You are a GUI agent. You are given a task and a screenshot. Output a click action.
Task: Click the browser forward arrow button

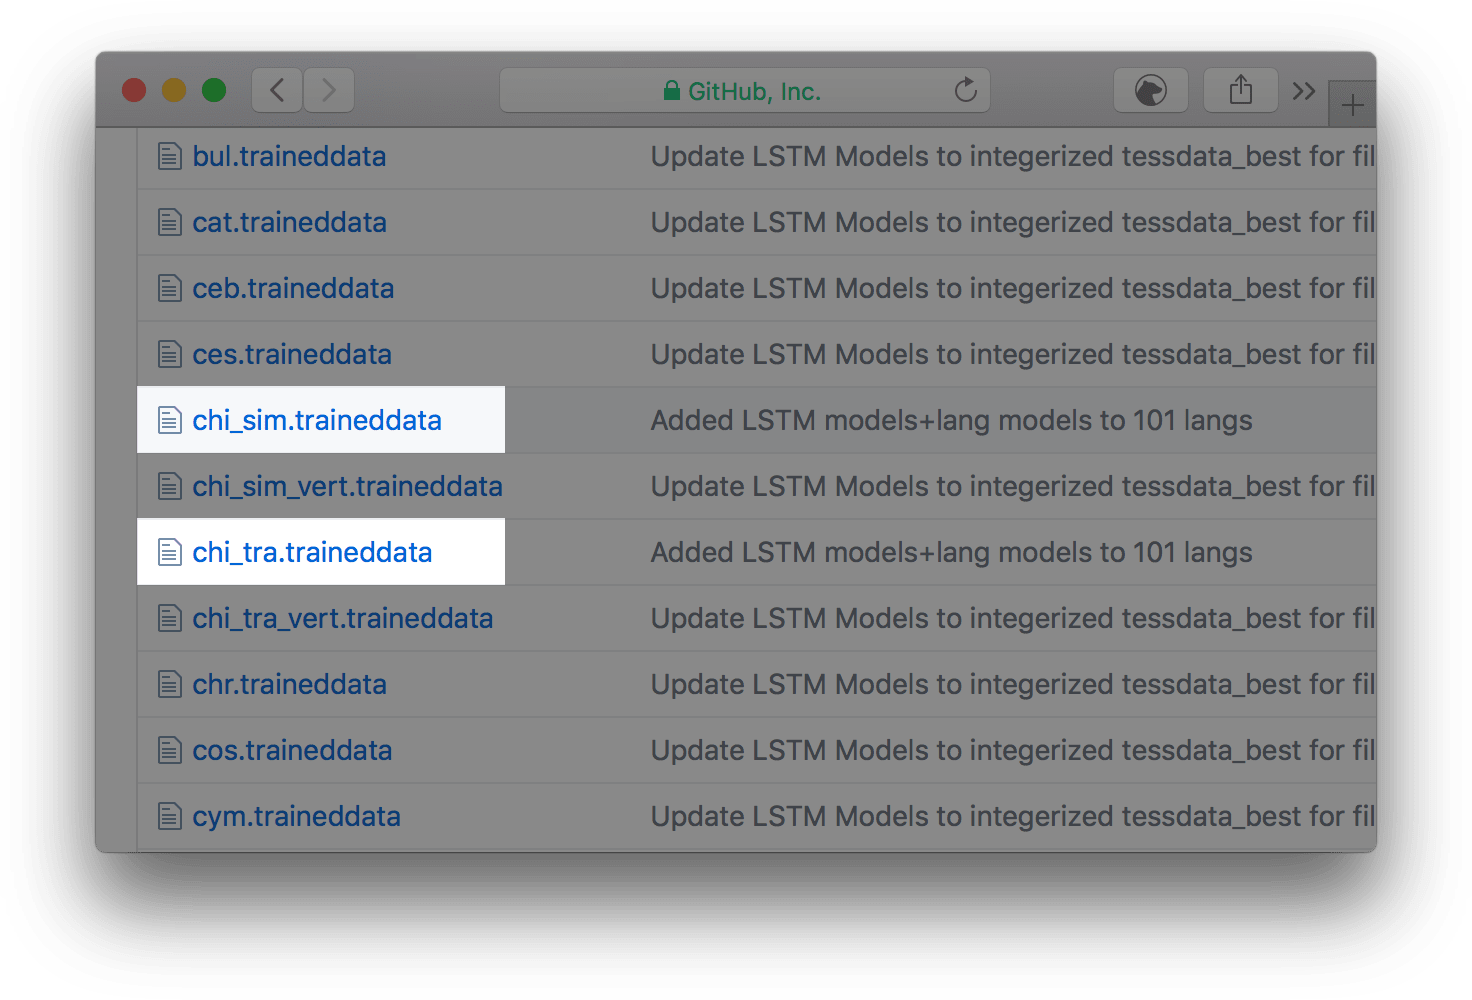tap(328, 91)
